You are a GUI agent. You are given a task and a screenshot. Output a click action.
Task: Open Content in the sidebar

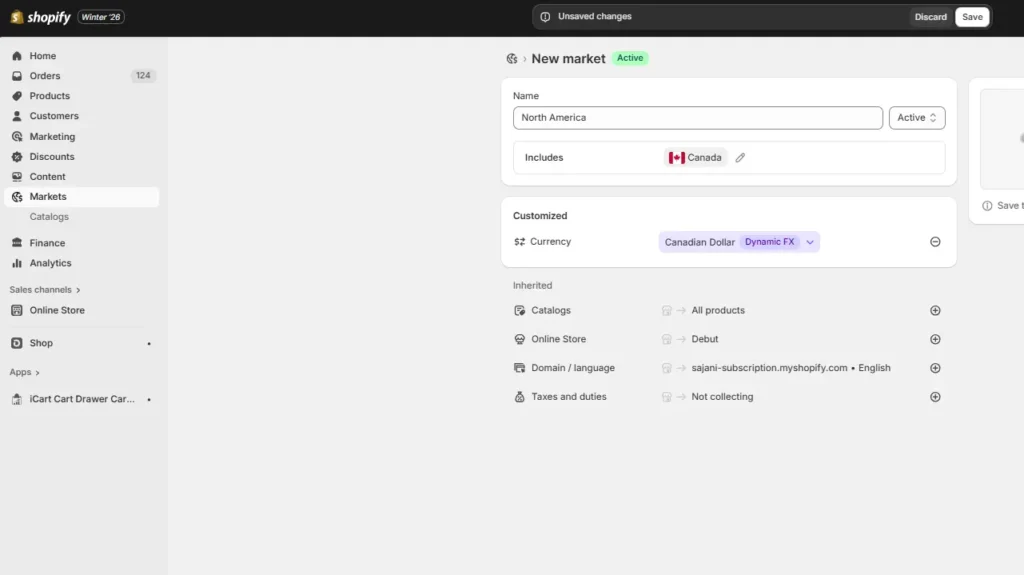coord(47,176)
